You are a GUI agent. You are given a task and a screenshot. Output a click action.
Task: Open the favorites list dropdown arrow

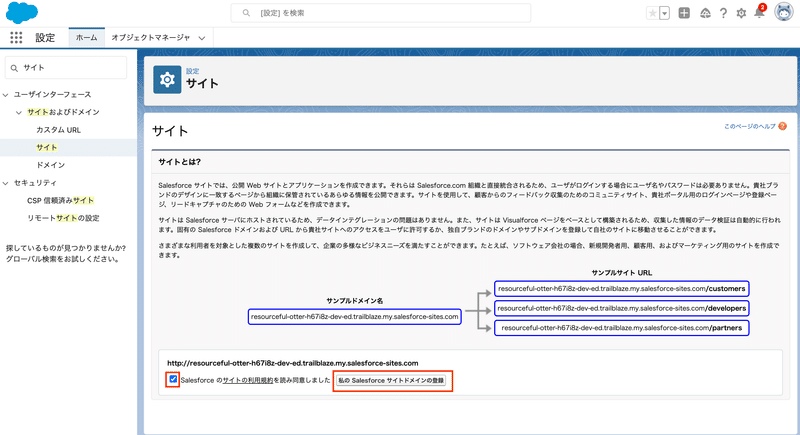point(664,13)
